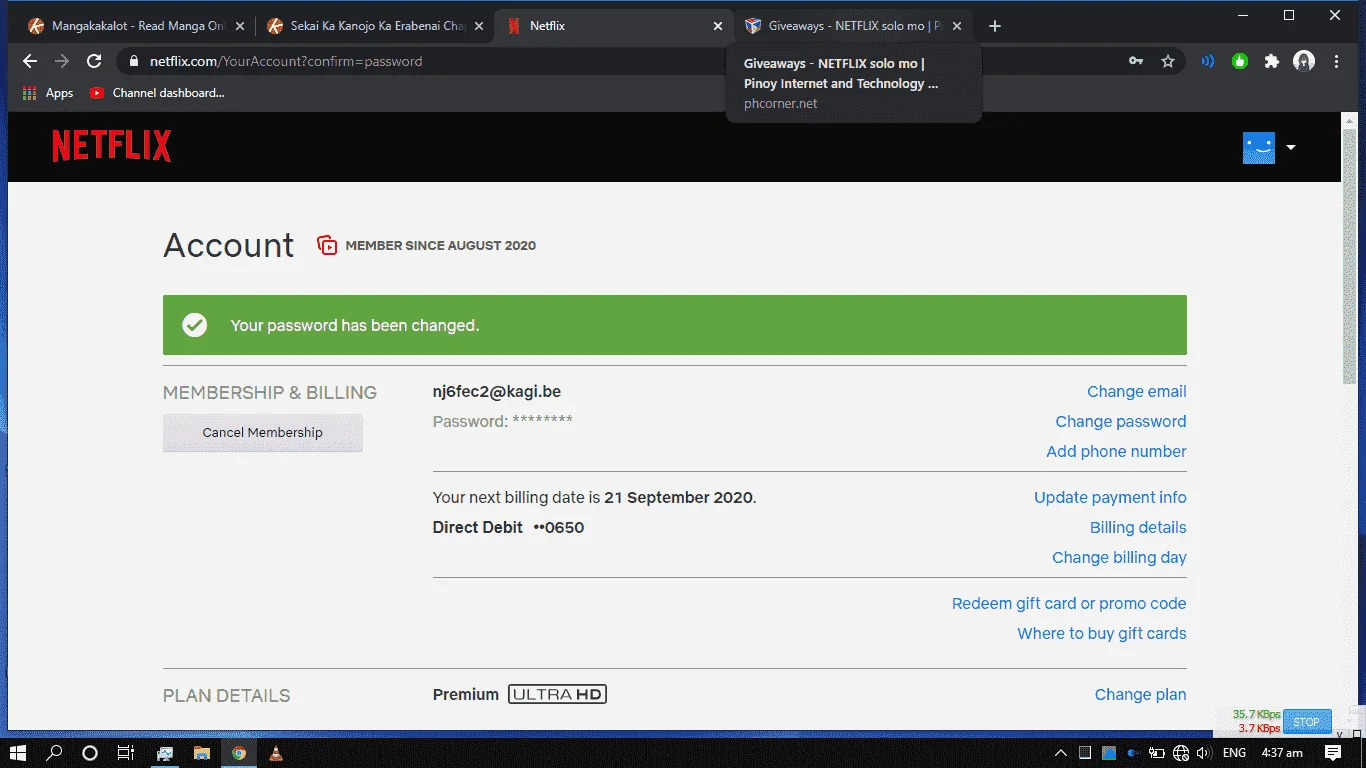The height and width of the screenshot is (768, 1366).
Task: Click the Chrome taskbar icon
Action: (x=238, y=753)
